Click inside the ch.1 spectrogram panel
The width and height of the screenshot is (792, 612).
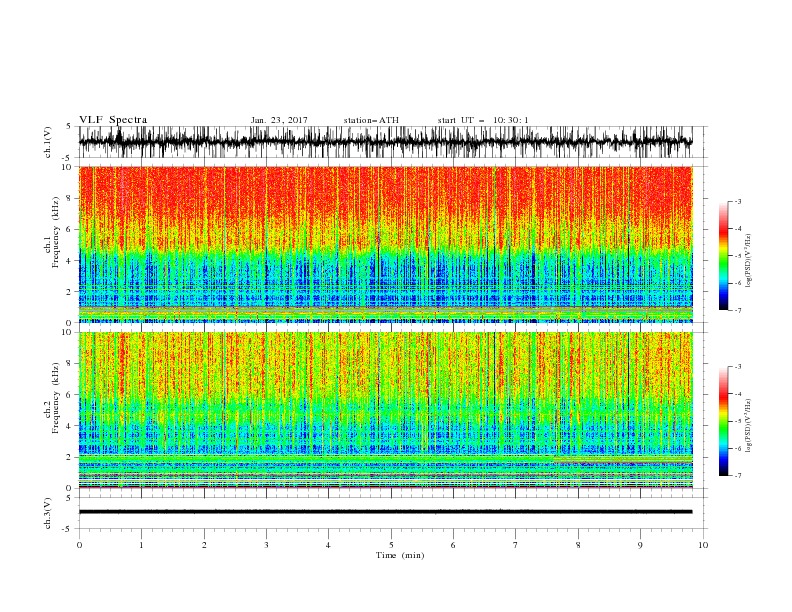pos(385,244)
